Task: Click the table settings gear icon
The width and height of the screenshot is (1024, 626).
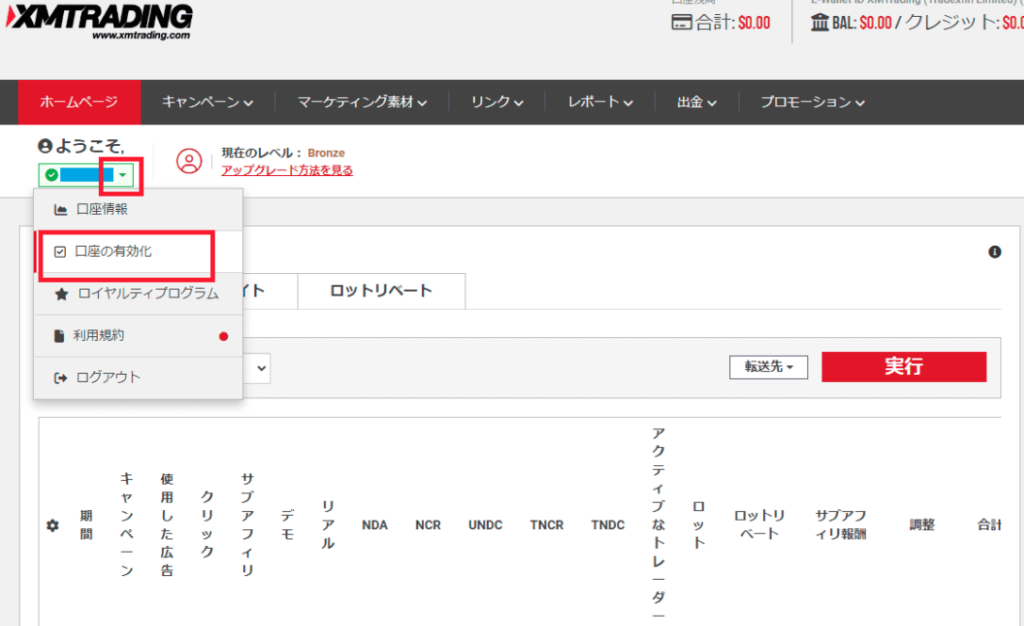Action: click(x=53, y=525)
